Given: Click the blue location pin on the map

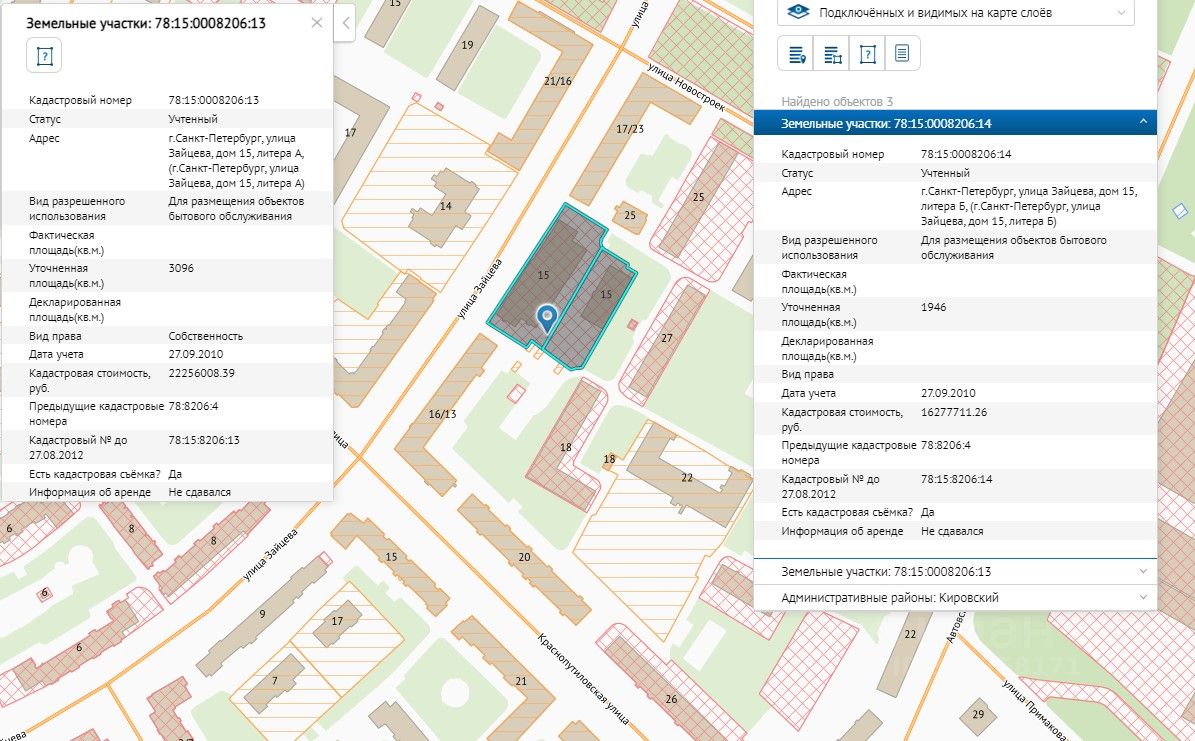Looking at the screenshot, I should tap(546, 317).
